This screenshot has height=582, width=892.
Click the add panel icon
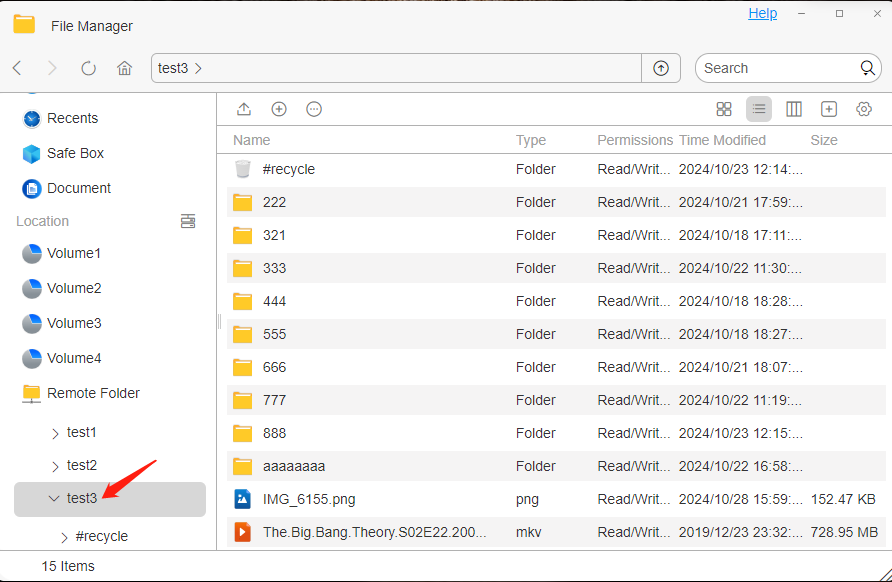[829, 109]
